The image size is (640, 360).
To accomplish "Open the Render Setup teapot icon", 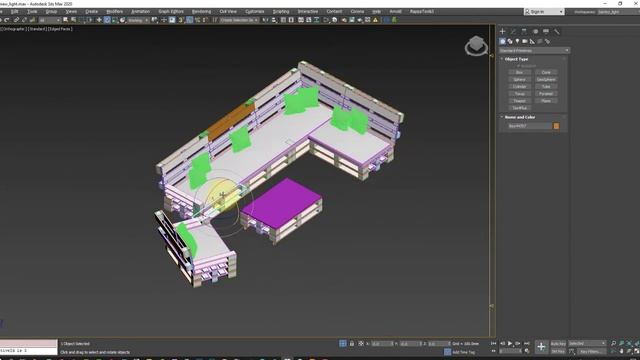I will pyautogui.click(x=344, y=20).
